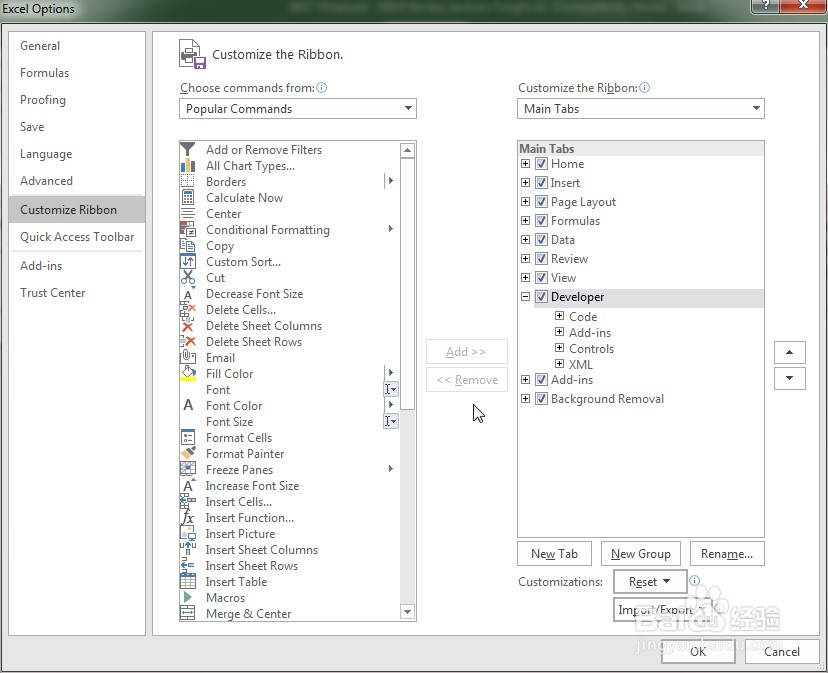Select the Format Painter brush icon
Screen dimensions: 828x673
187,454
